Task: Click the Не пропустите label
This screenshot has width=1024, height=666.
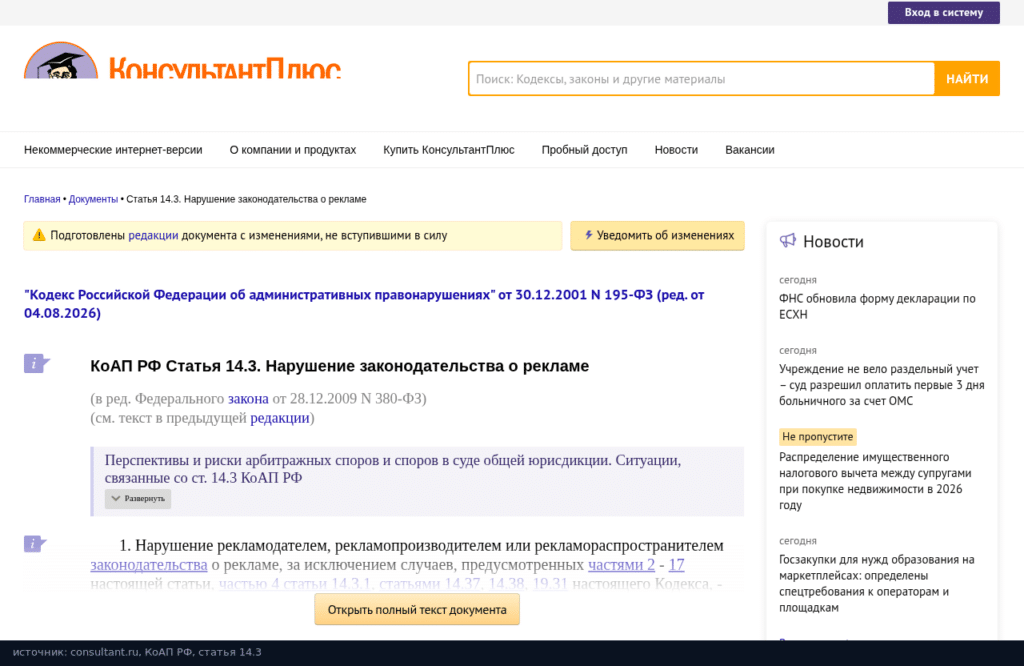Action: pyautogui.click(x=818, y=436)
